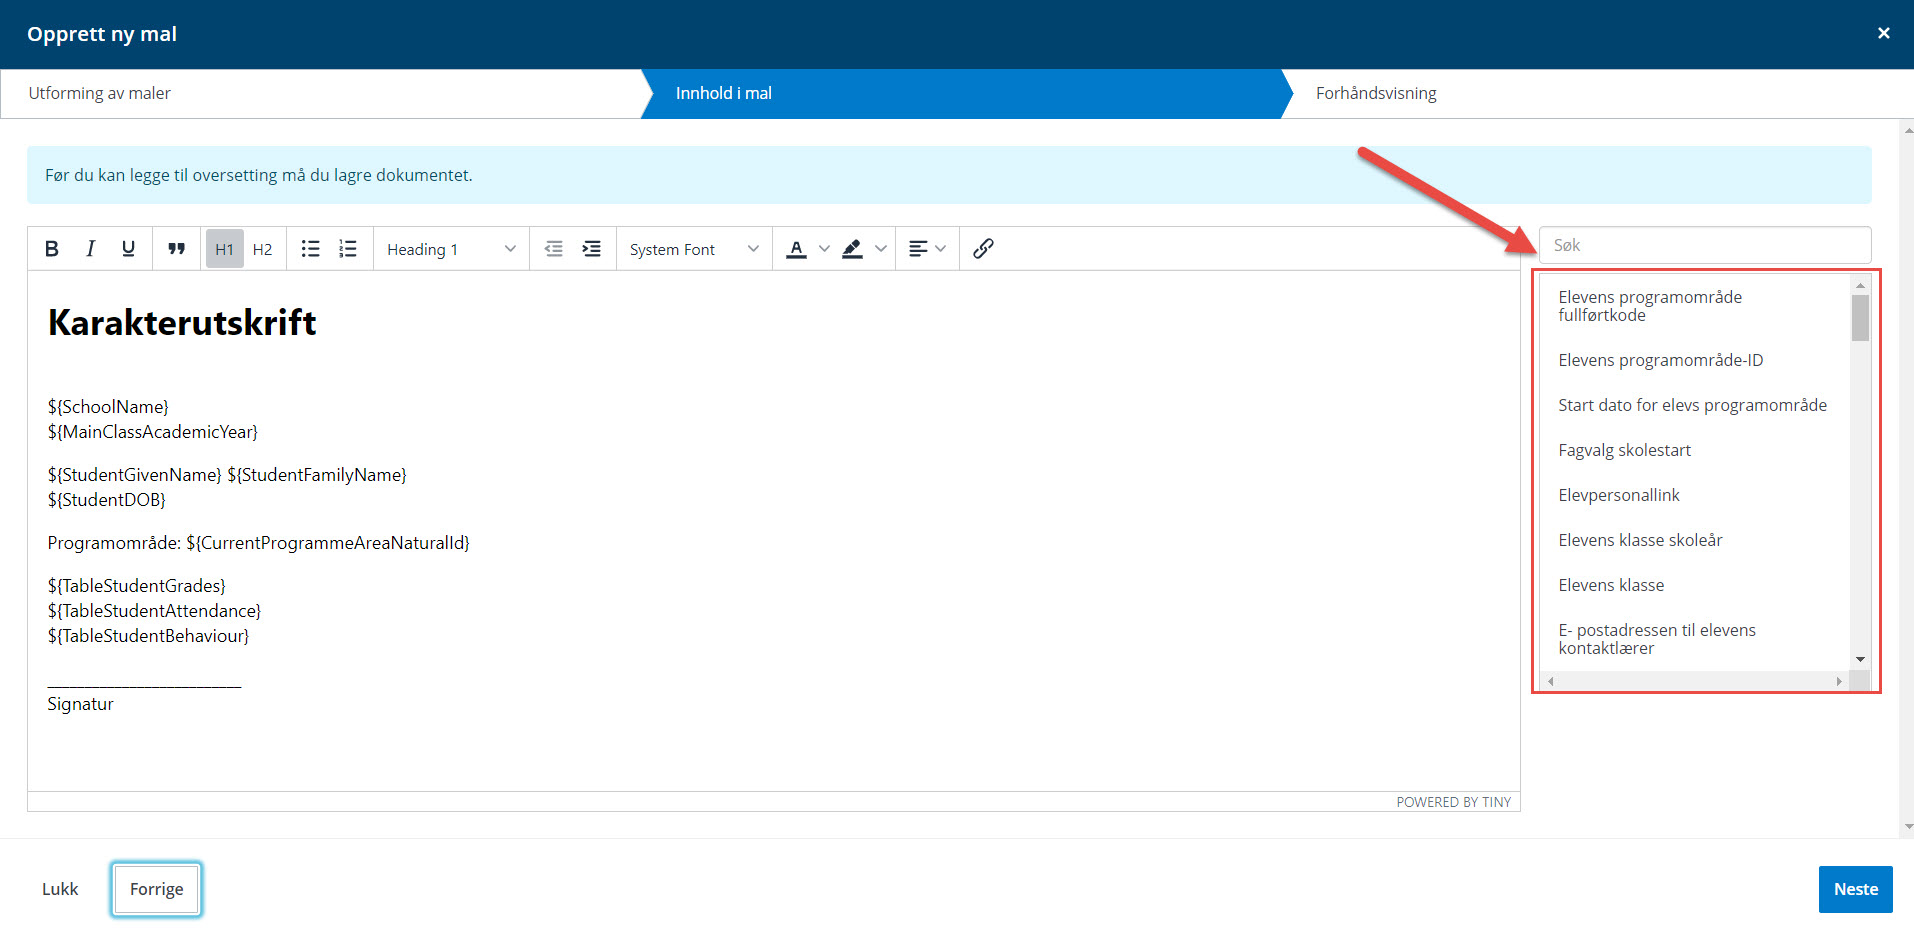Create a numbered list
Viewport: 1914px width, 930px height.
pyautogui.click(x=348, y=249)
